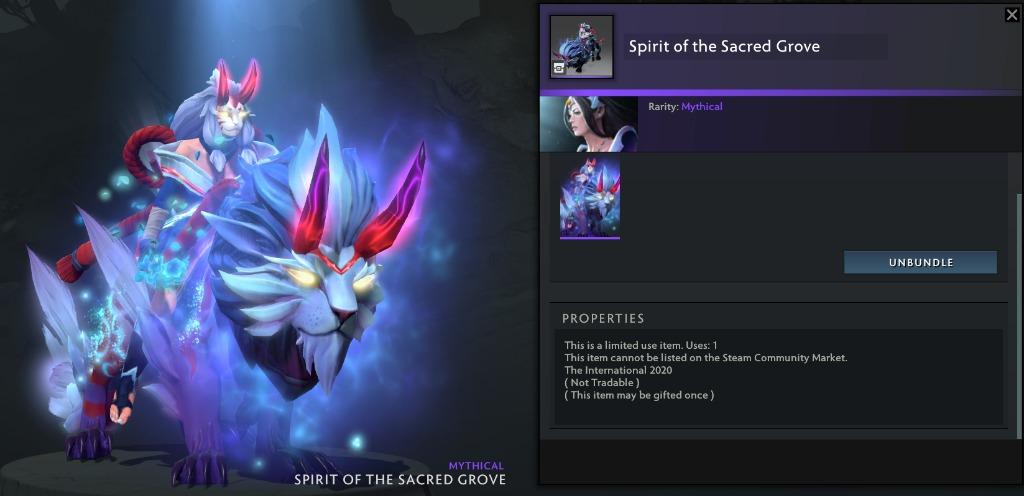Close the item details panel
The height and width of the screenshot is (496, 1024).
click(1012, 14)
